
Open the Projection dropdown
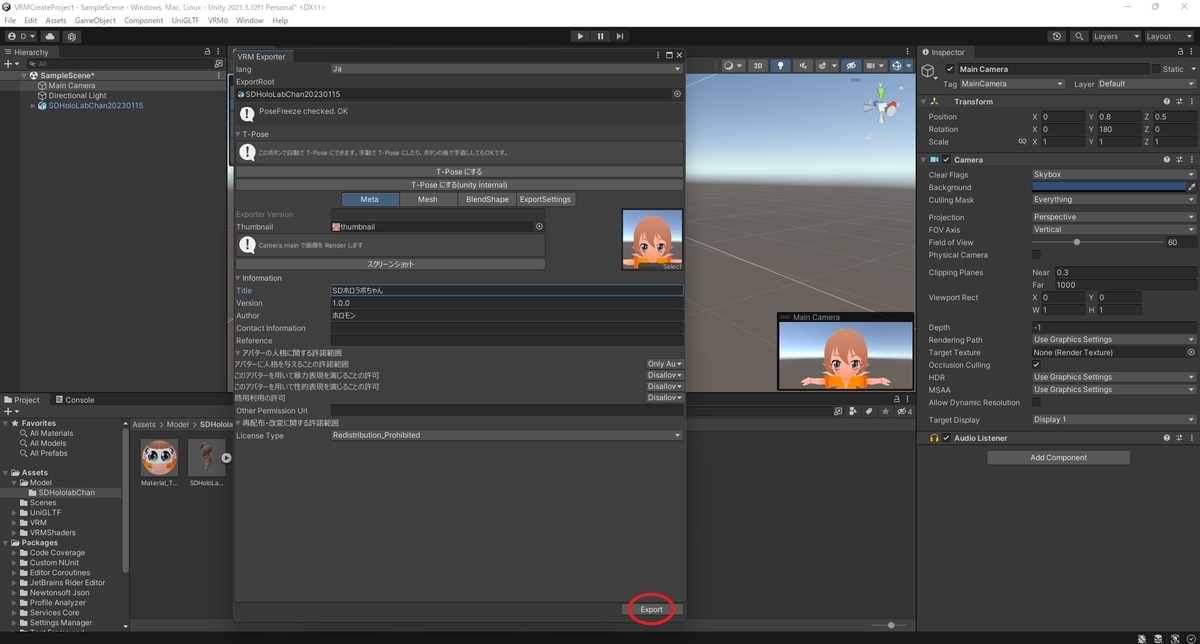[x=1113, y=217]
